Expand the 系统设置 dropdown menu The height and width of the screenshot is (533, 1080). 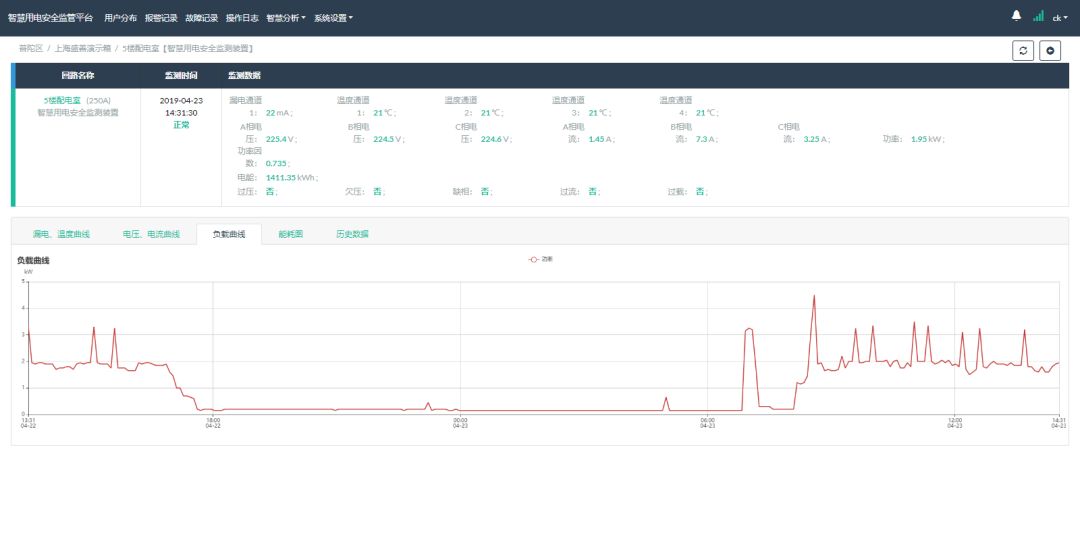333,18
